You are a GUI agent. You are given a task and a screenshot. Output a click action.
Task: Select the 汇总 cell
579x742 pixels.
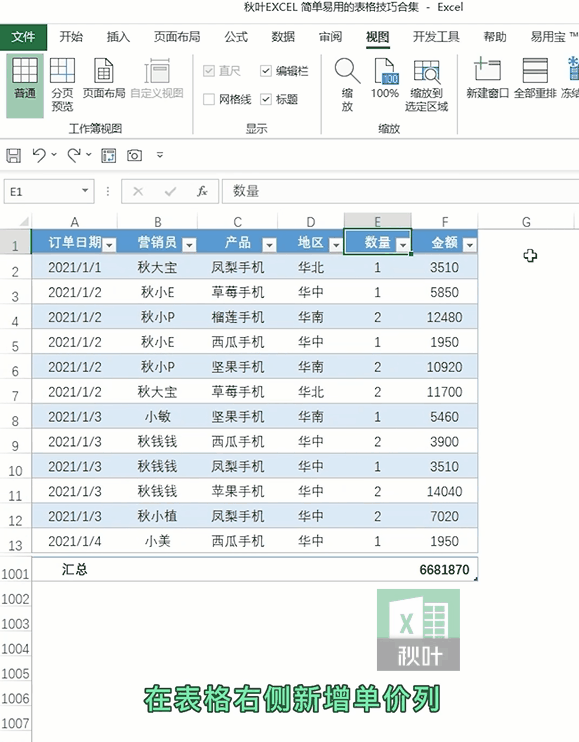point(74,569)
